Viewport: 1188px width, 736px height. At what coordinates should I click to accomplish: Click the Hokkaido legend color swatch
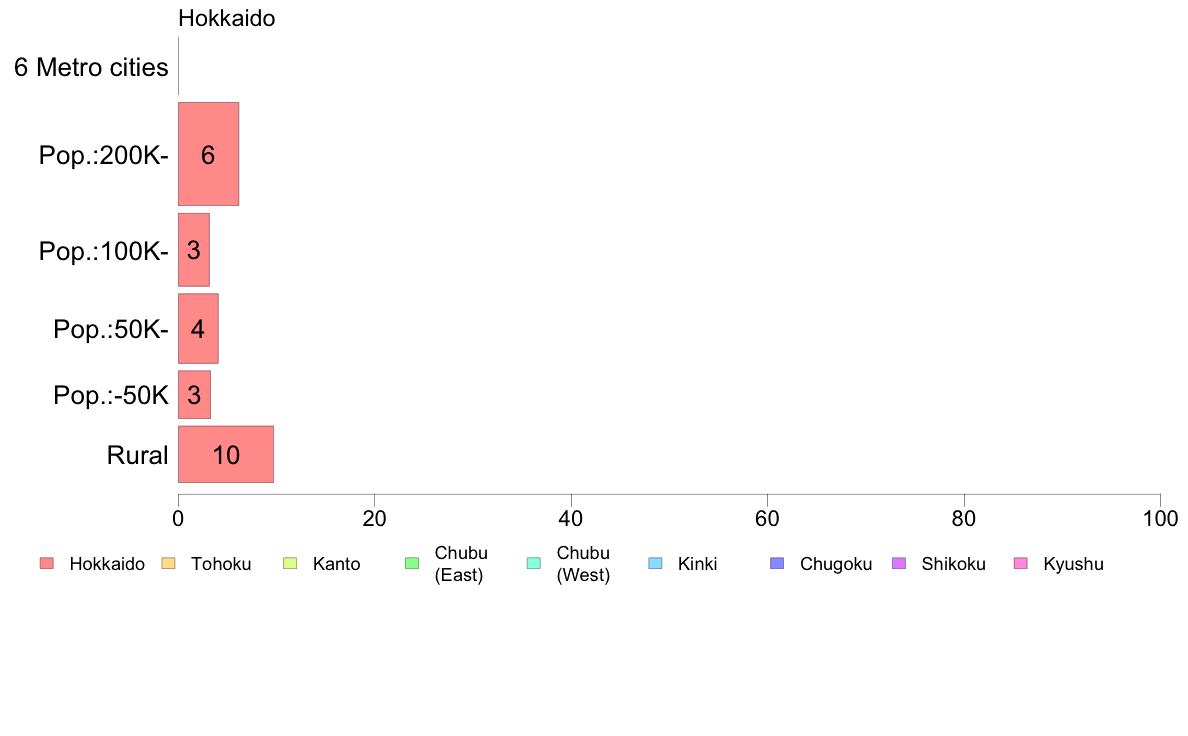click(x=47, y=563)
